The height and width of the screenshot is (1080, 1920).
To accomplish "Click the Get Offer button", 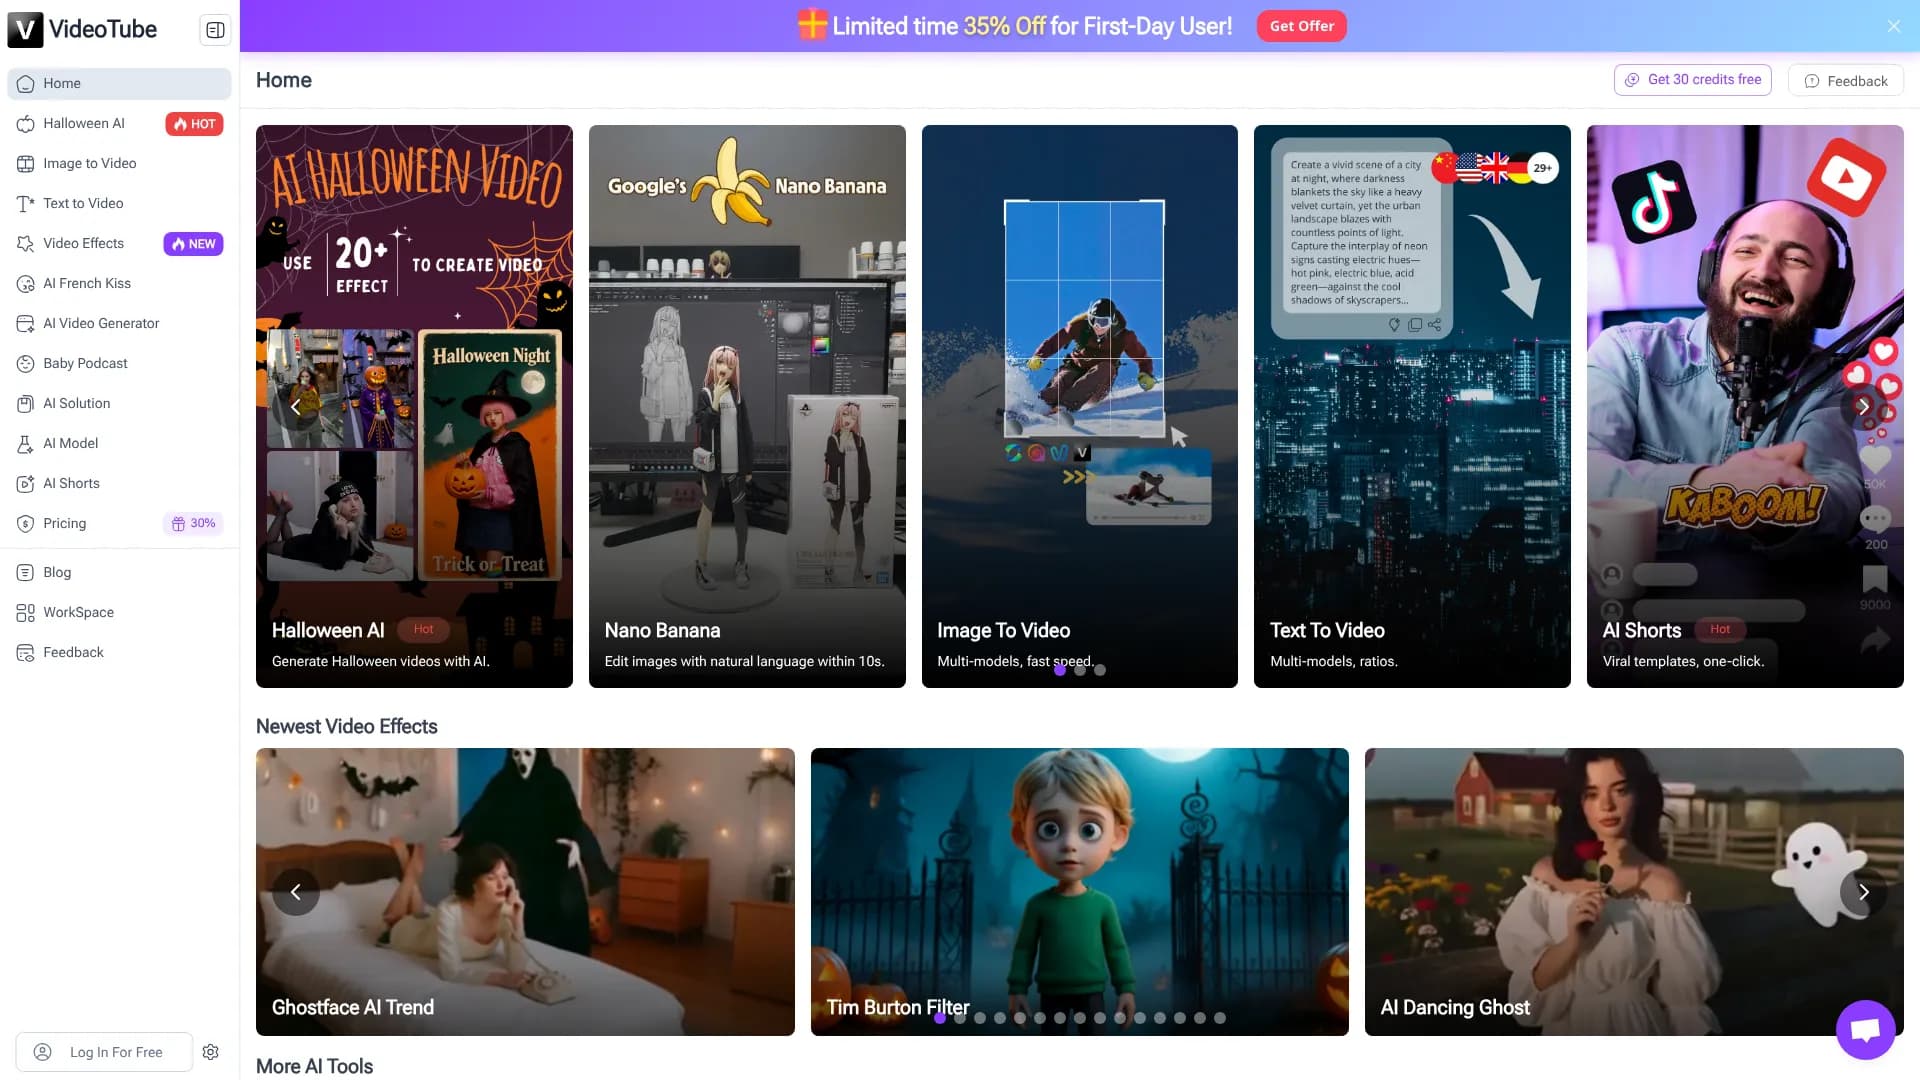I will pyautogui.click(x=1301, y=26).
